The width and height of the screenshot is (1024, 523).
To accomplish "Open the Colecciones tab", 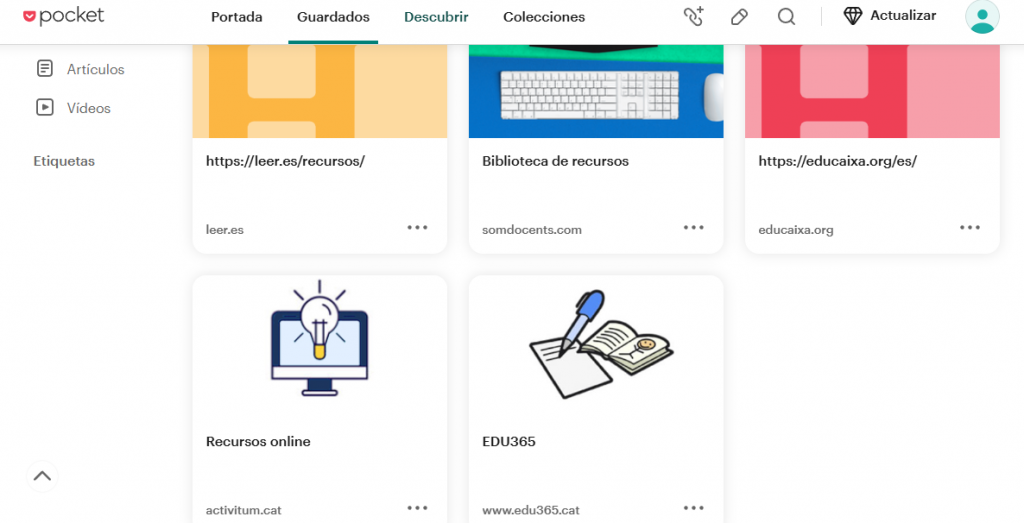I will 544,17.
